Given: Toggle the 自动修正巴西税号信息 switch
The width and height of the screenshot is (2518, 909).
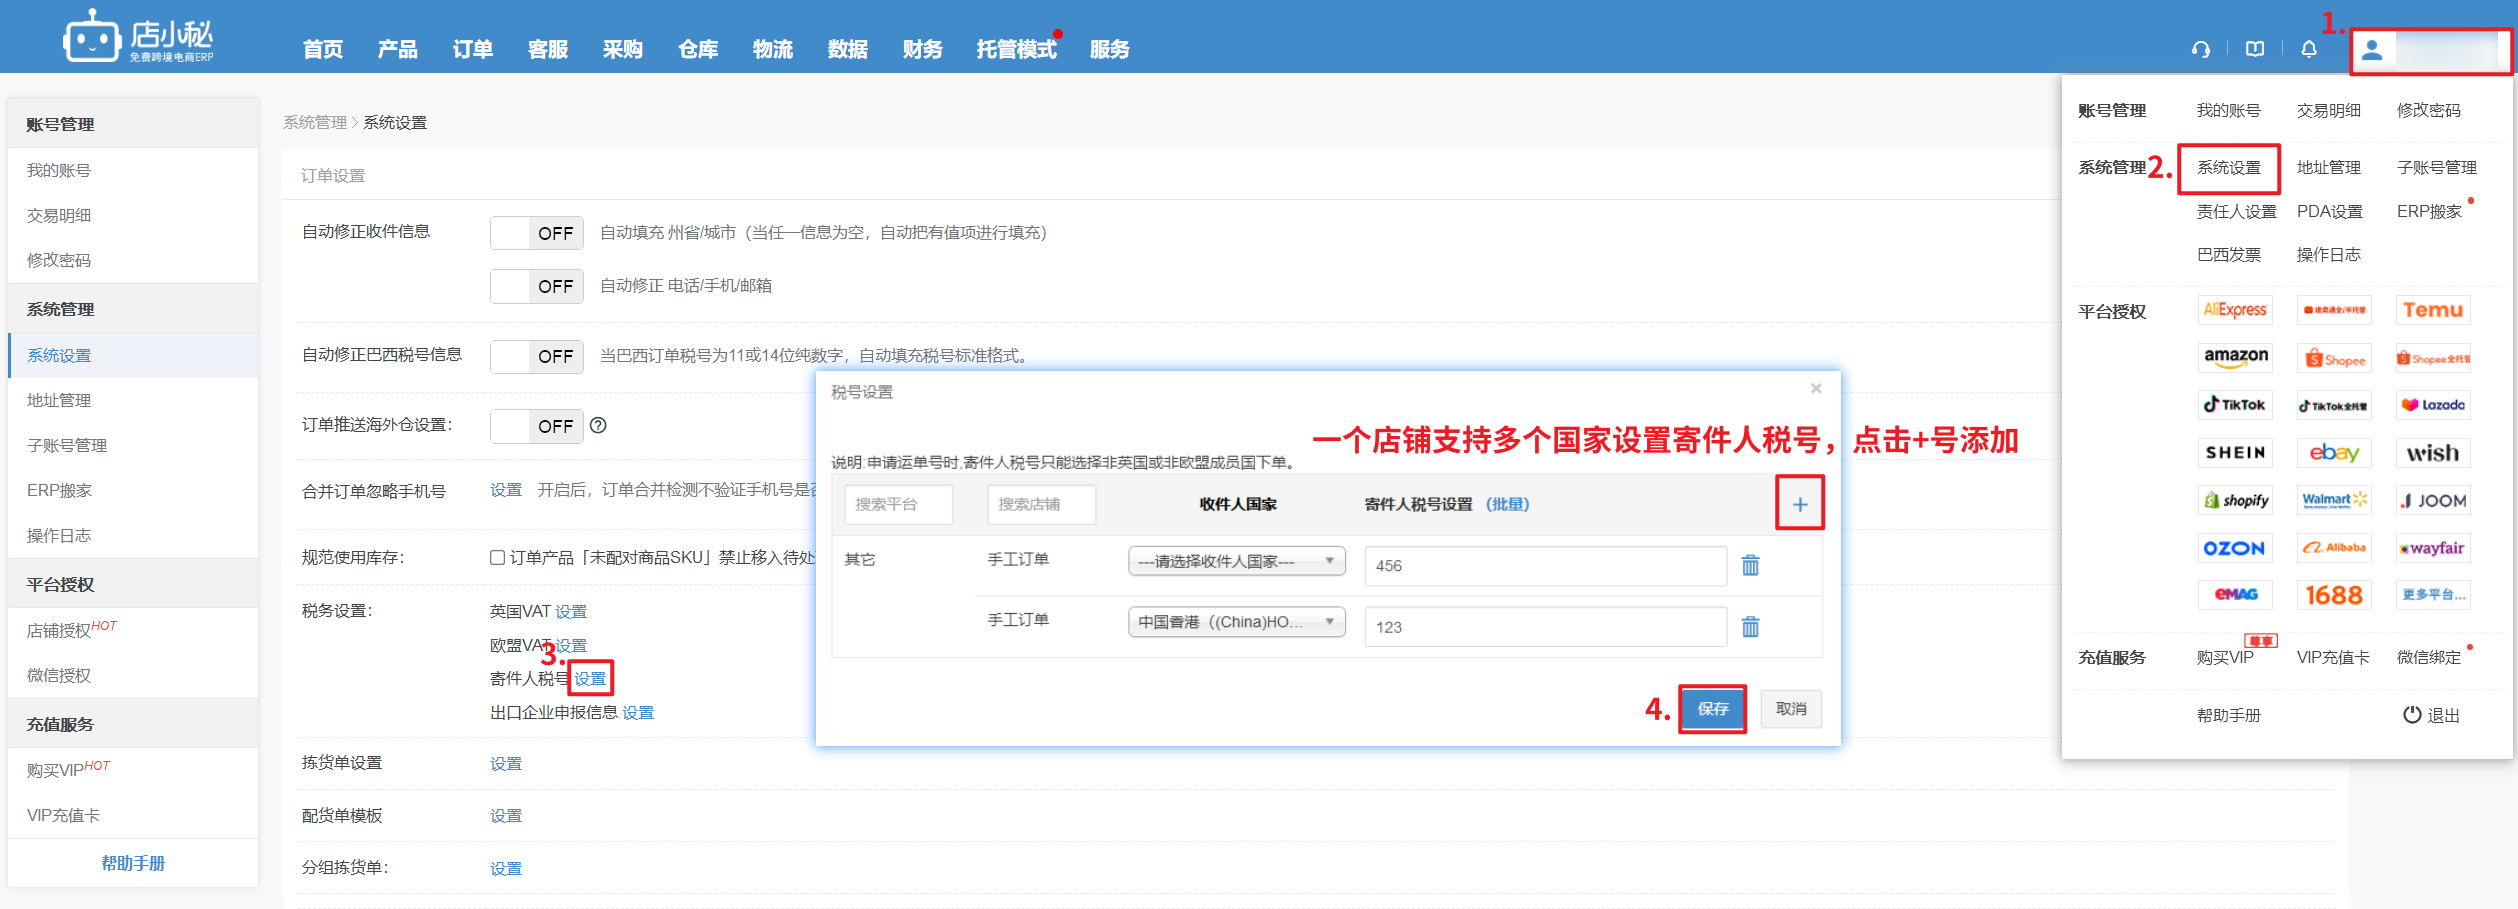Looking at the screenshot, I should 536,356.
